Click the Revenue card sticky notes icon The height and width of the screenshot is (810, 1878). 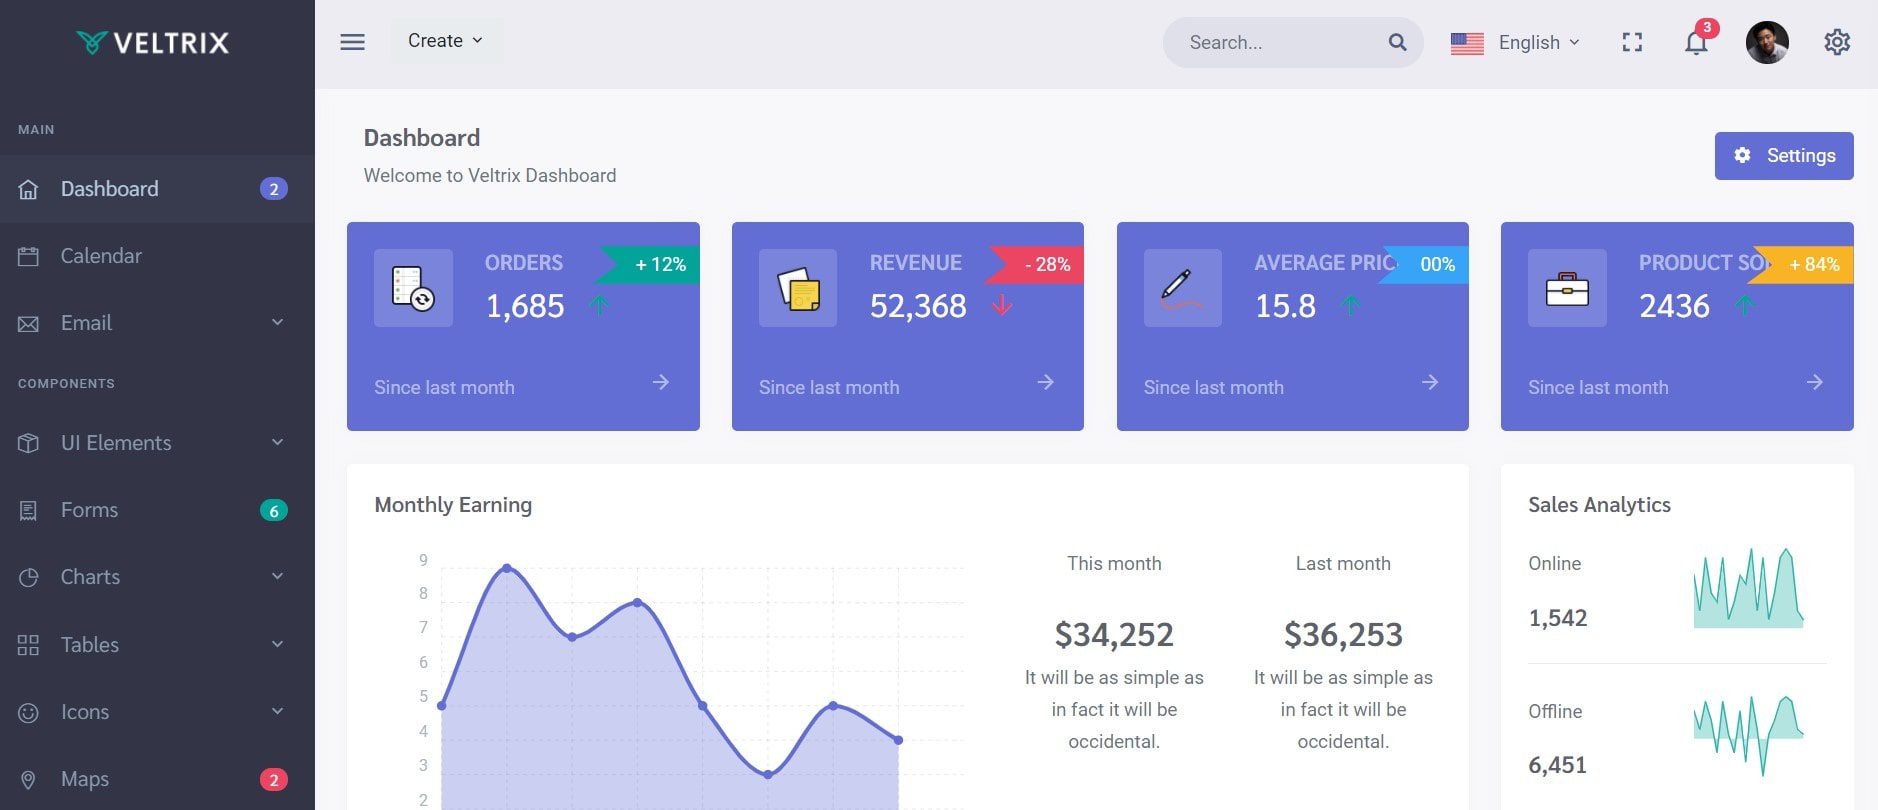coord(798,288)
